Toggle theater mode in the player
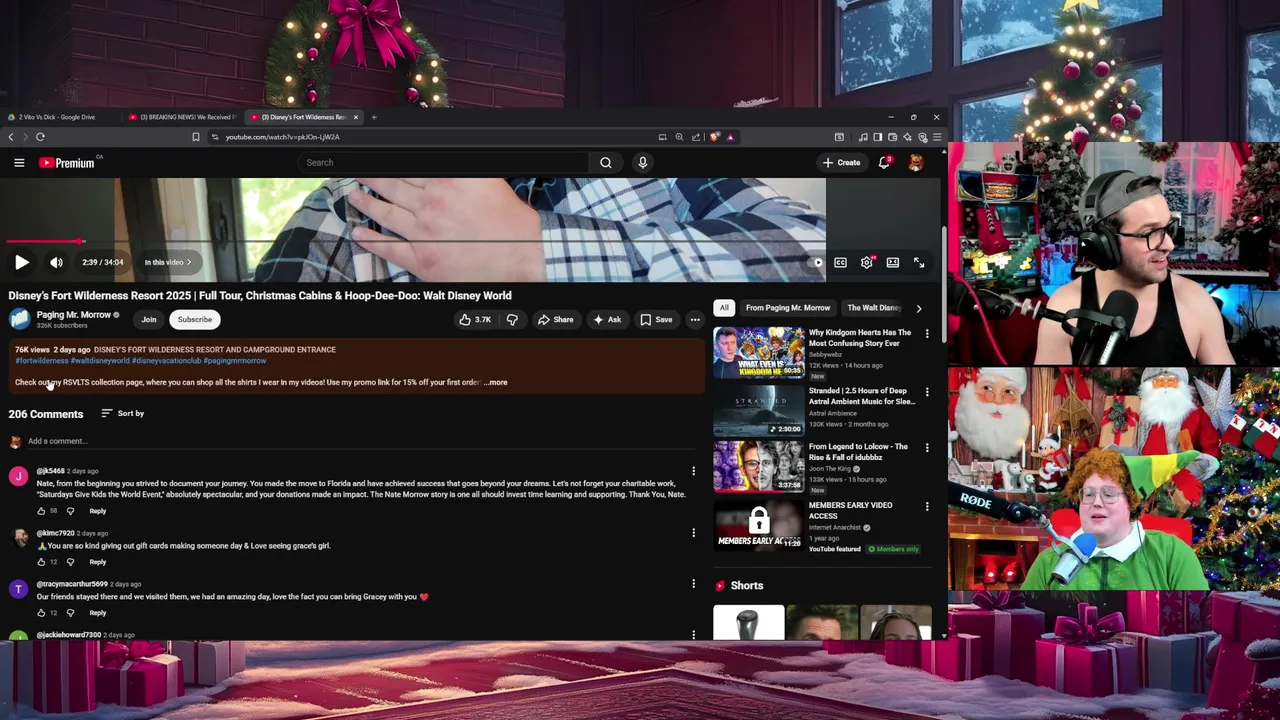This screenshot has width=1280, height=720. (892, 262)
